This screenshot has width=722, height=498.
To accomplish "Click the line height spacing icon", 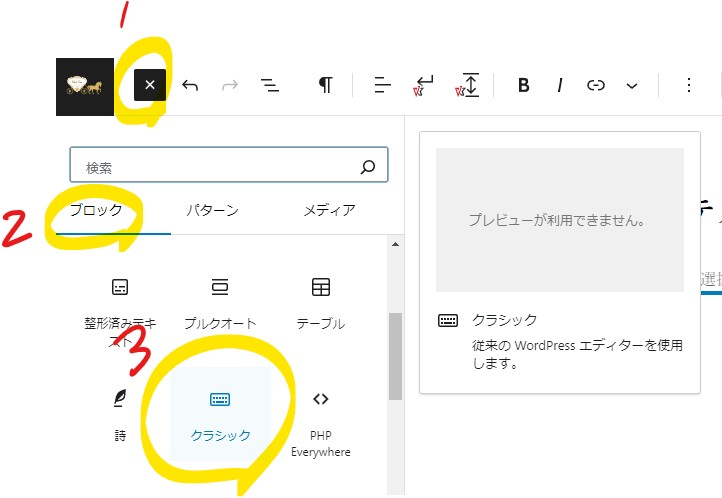I will coord(467,85).
